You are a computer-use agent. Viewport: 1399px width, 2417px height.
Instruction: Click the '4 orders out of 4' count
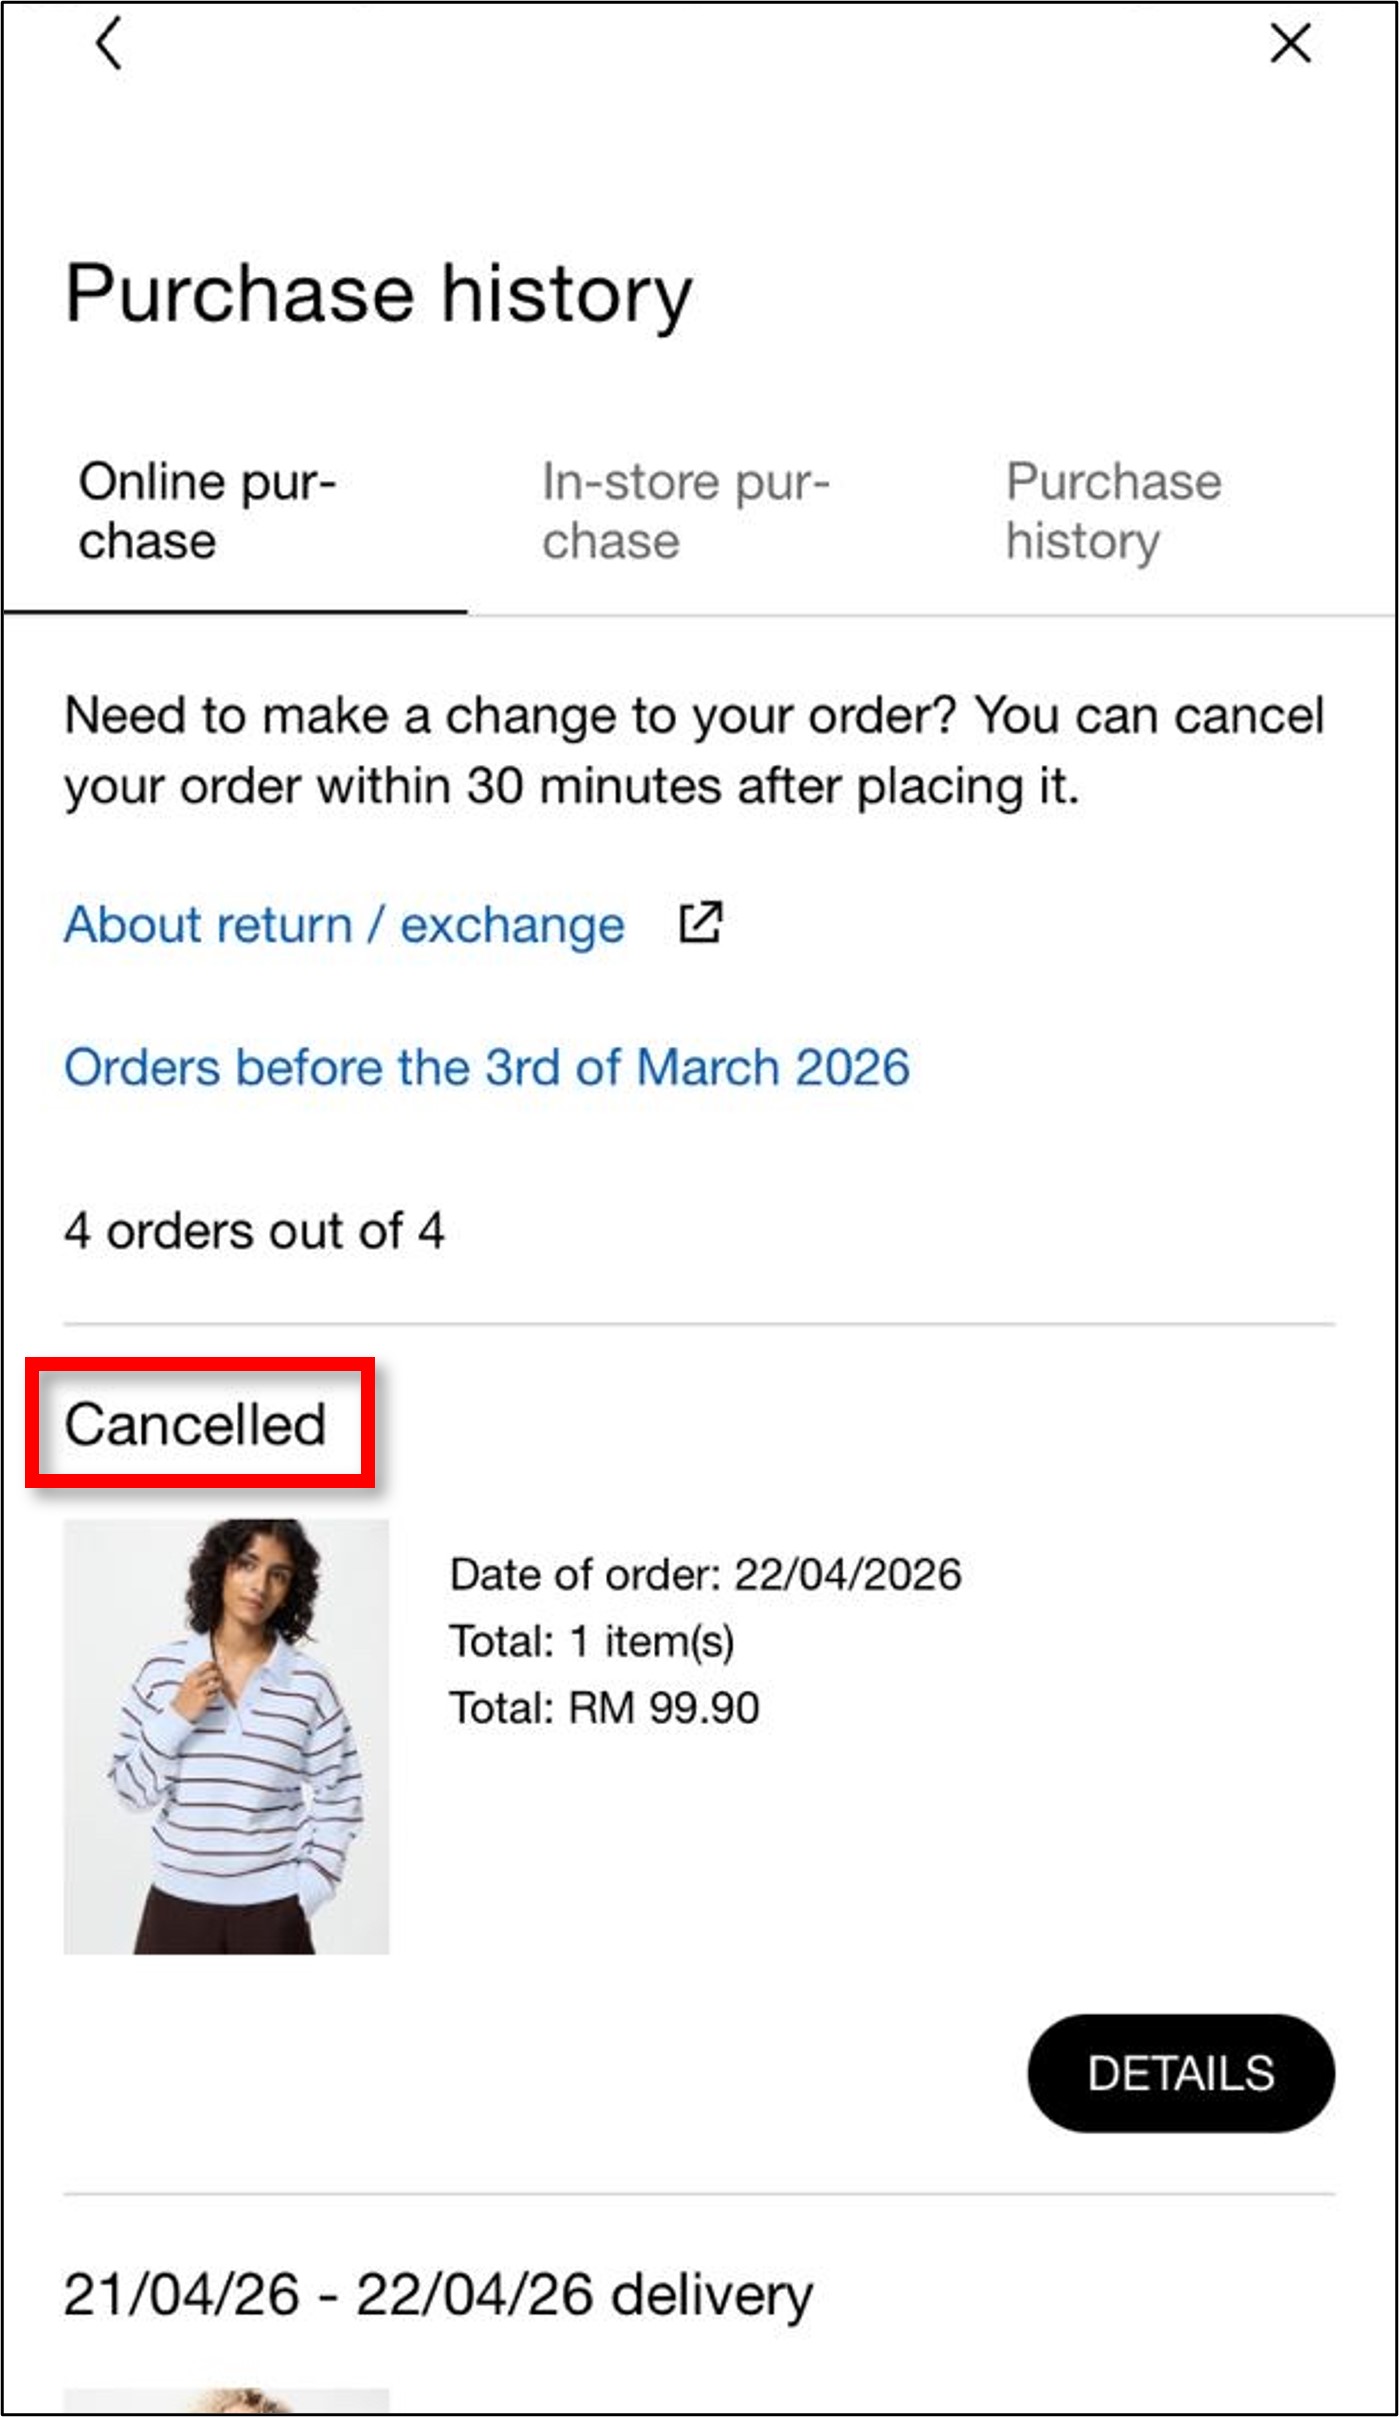(x=254, y=1230)
